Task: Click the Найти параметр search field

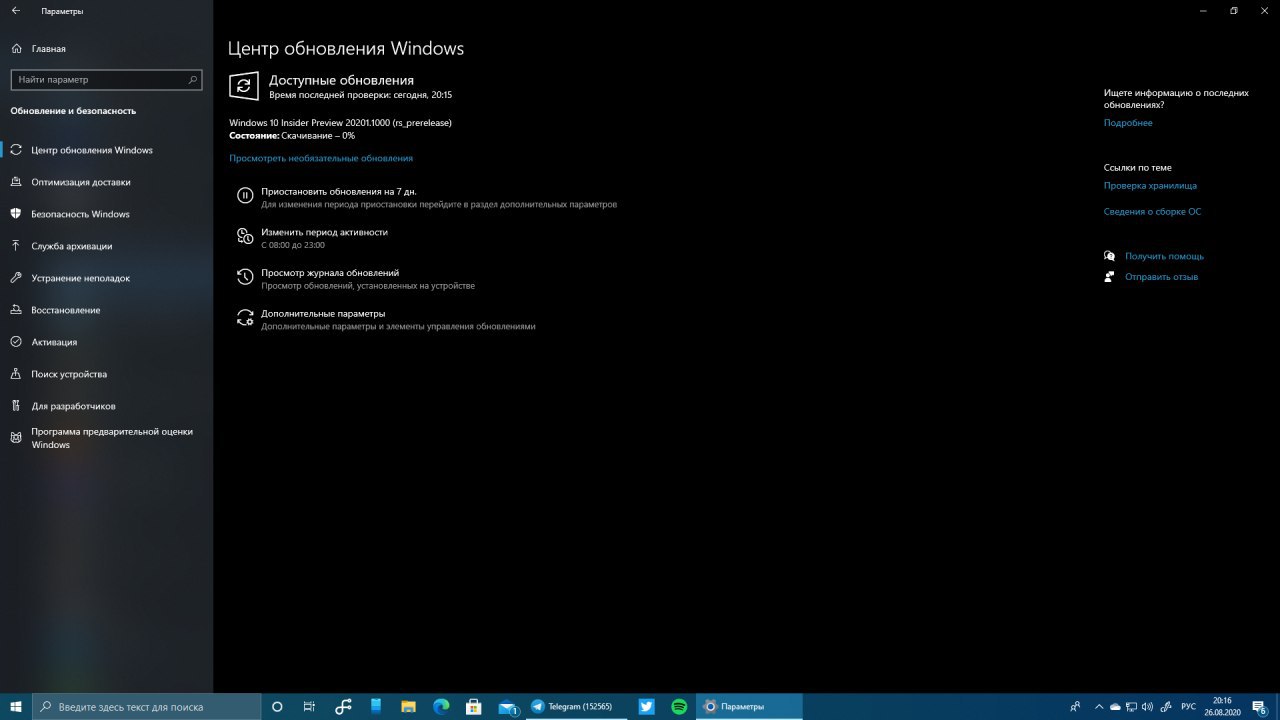Action: point(106,79)
